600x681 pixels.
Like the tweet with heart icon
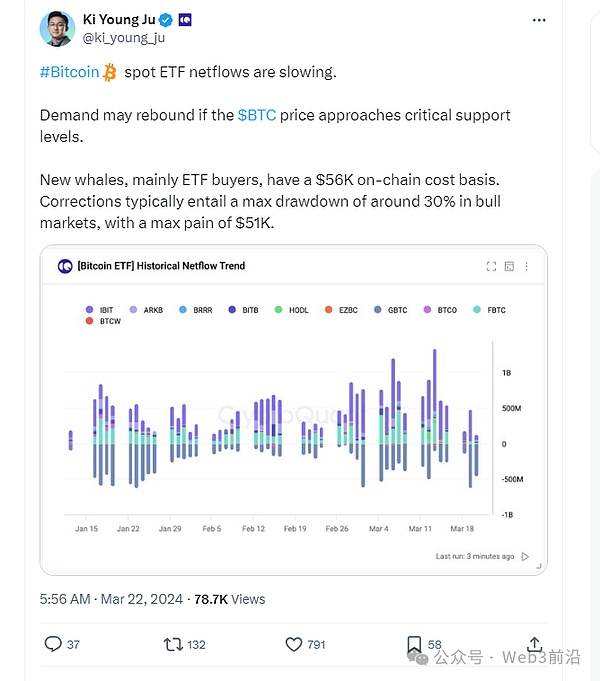tap(294, 644)
